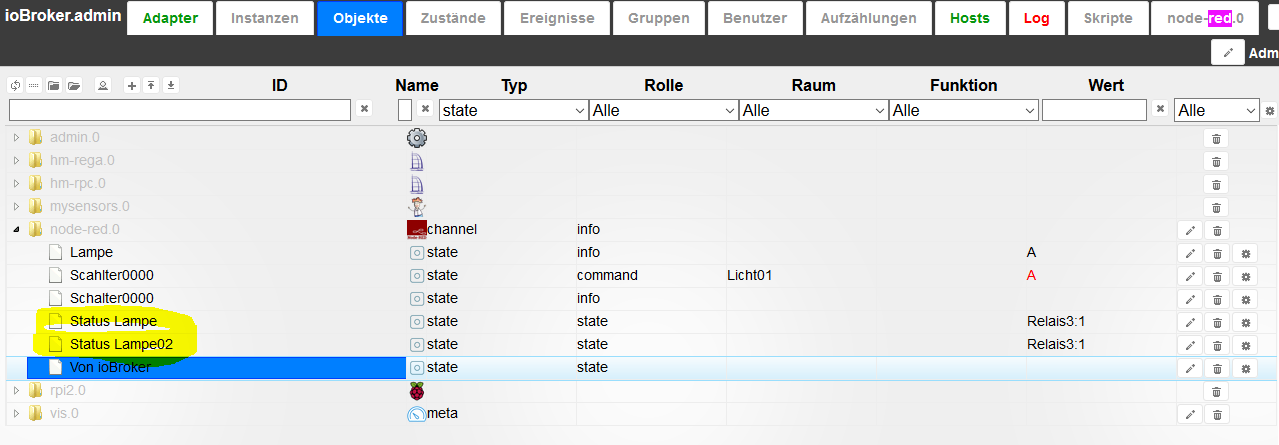Expand the admin.0 tree node

(16, 137)
